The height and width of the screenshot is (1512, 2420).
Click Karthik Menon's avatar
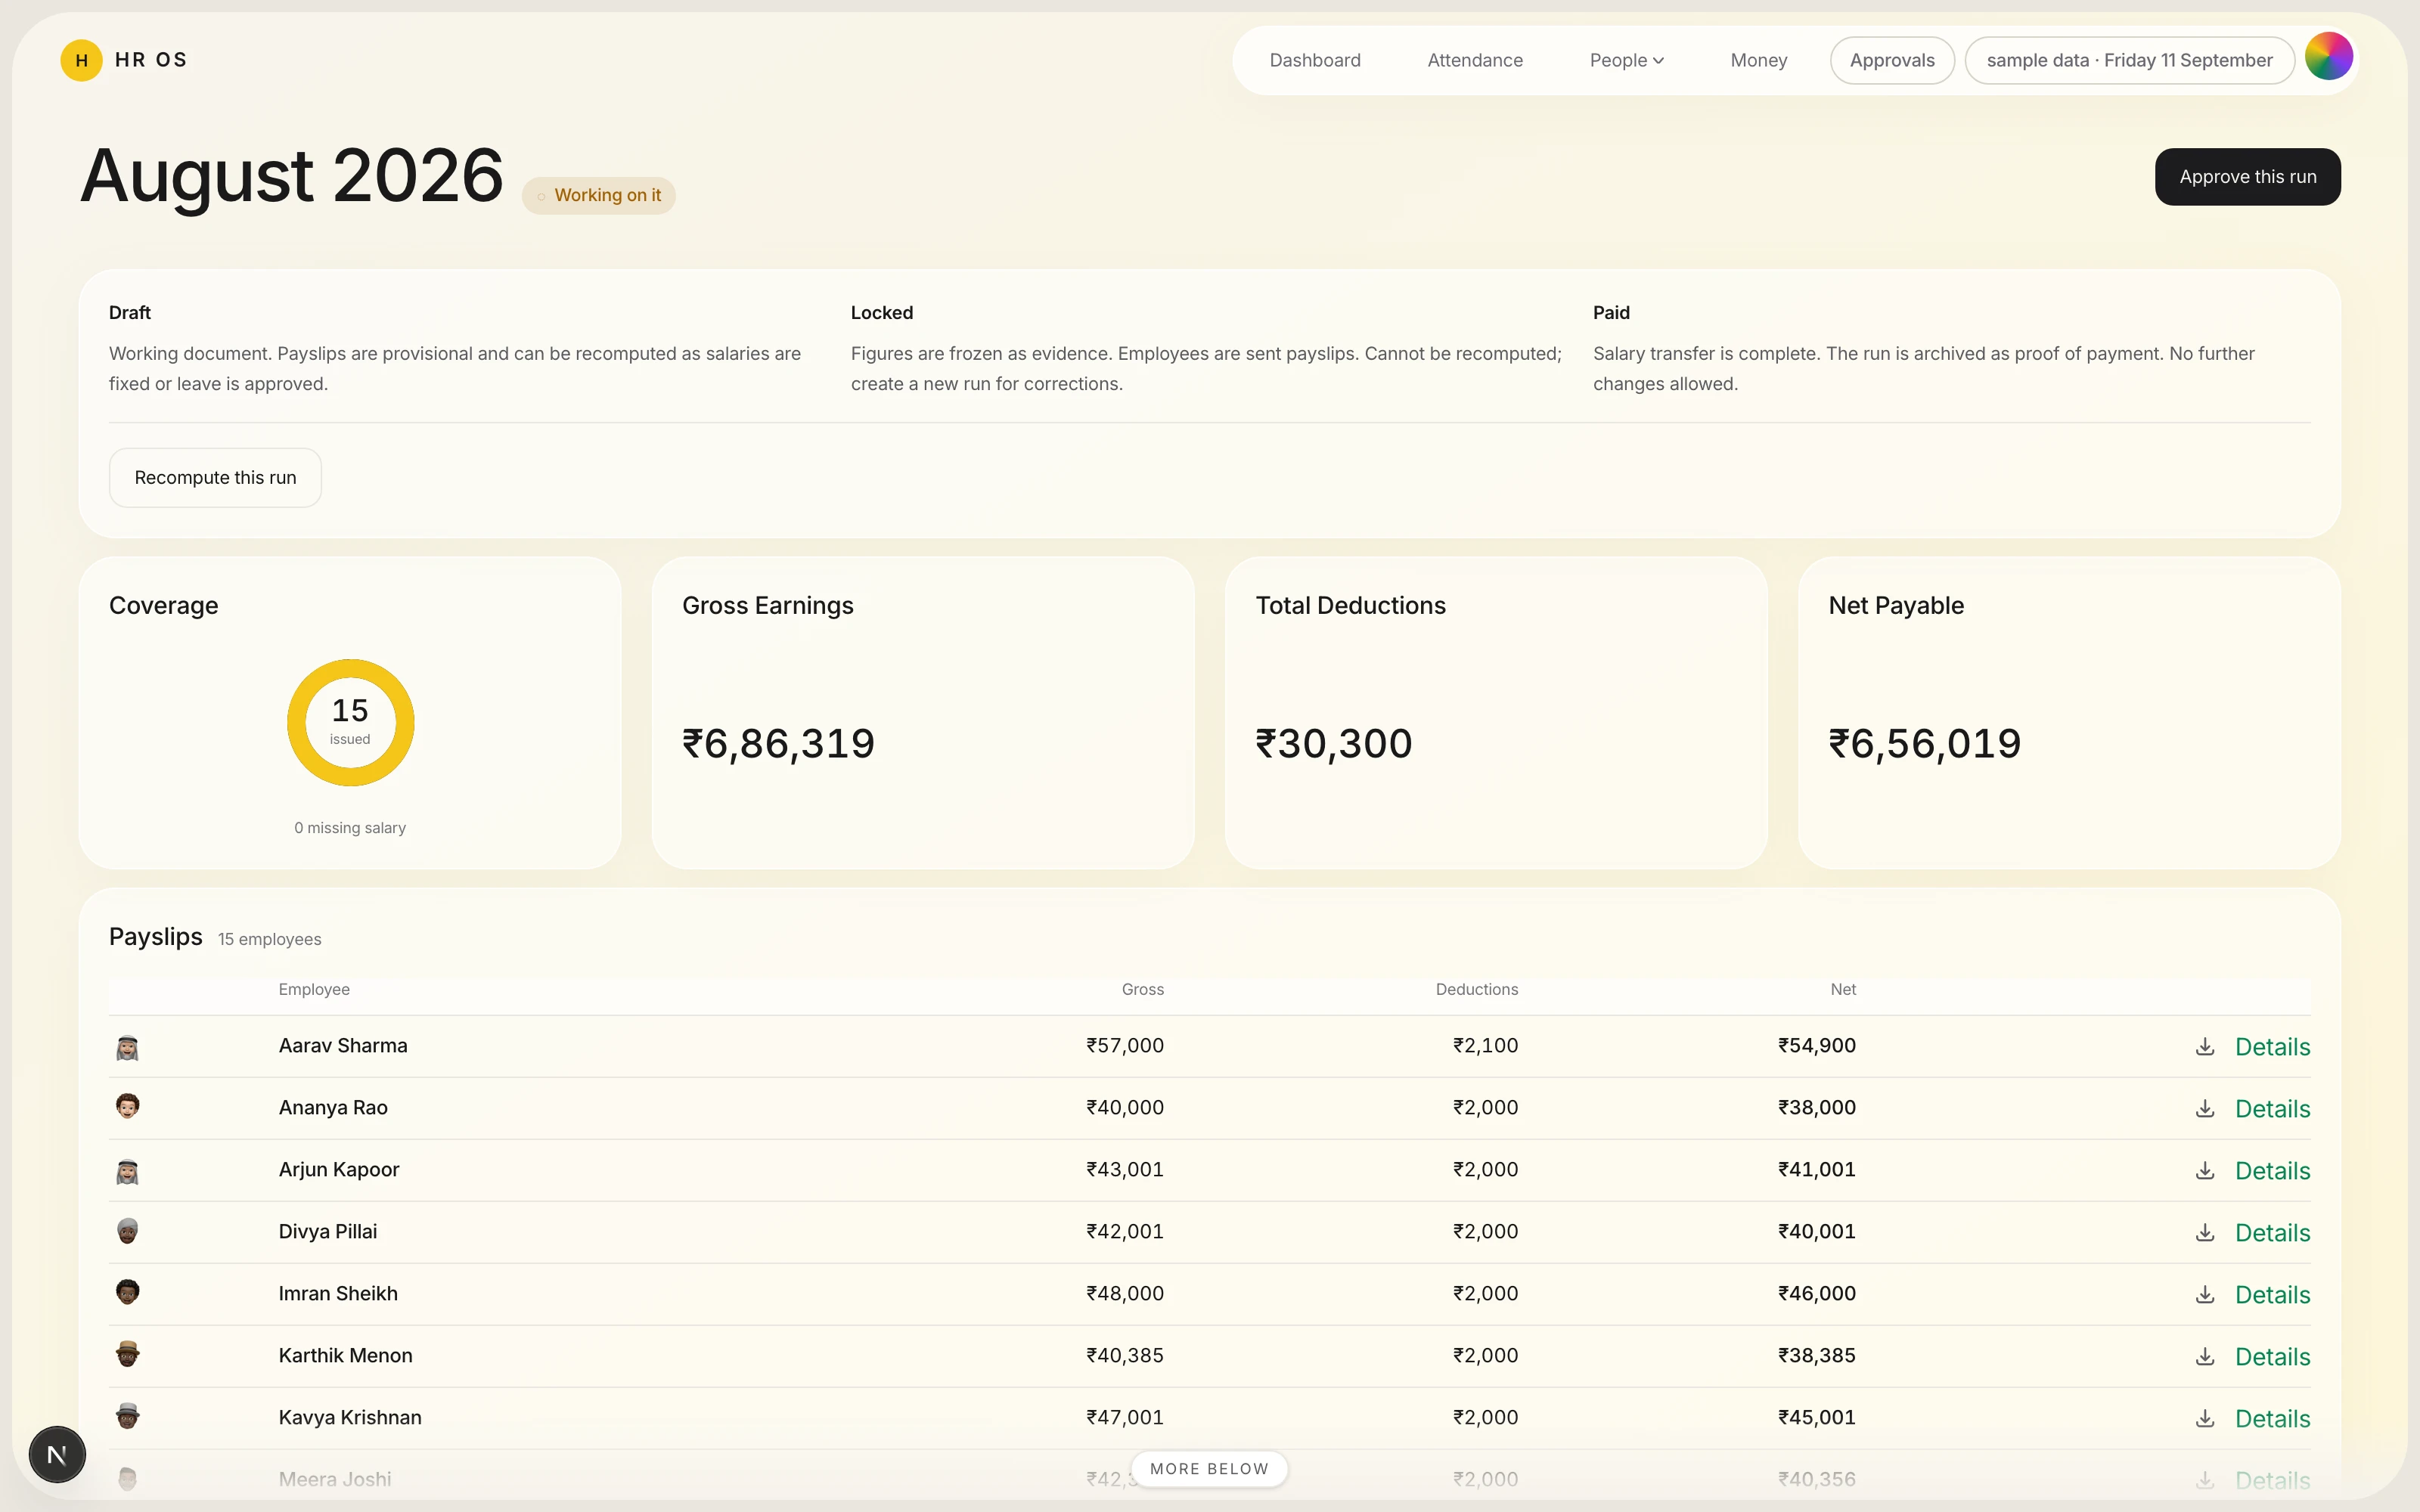click(127, 1354)
